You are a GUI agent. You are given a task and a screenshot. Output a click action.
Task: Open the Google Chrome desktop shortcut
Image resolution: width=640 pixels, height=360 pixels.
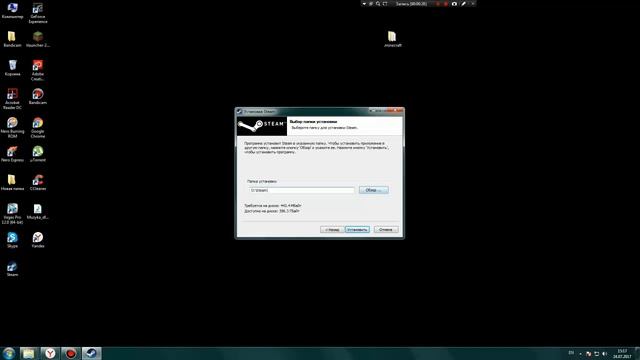pos(38,127)
